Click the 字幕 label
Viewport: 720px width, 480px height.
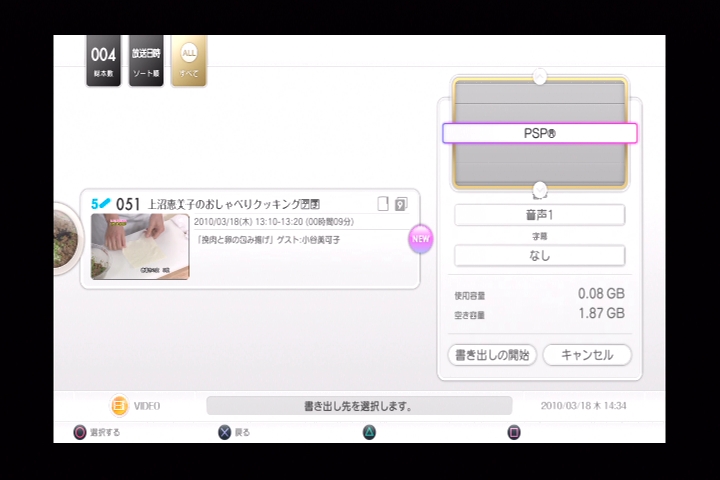pos(540,236)
